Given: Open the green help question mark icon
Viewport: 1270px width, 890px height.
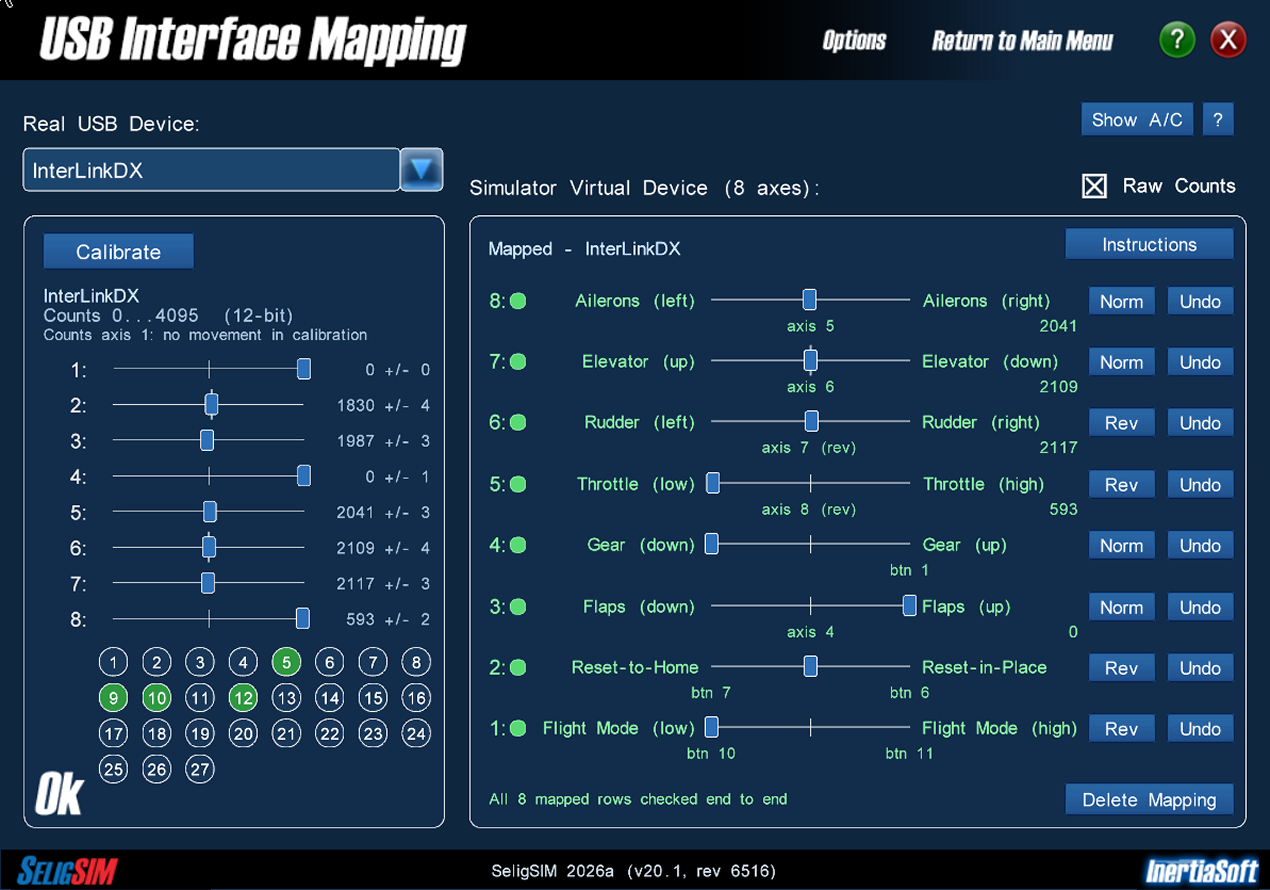Looking at the screenshot, I should 1177,40.
